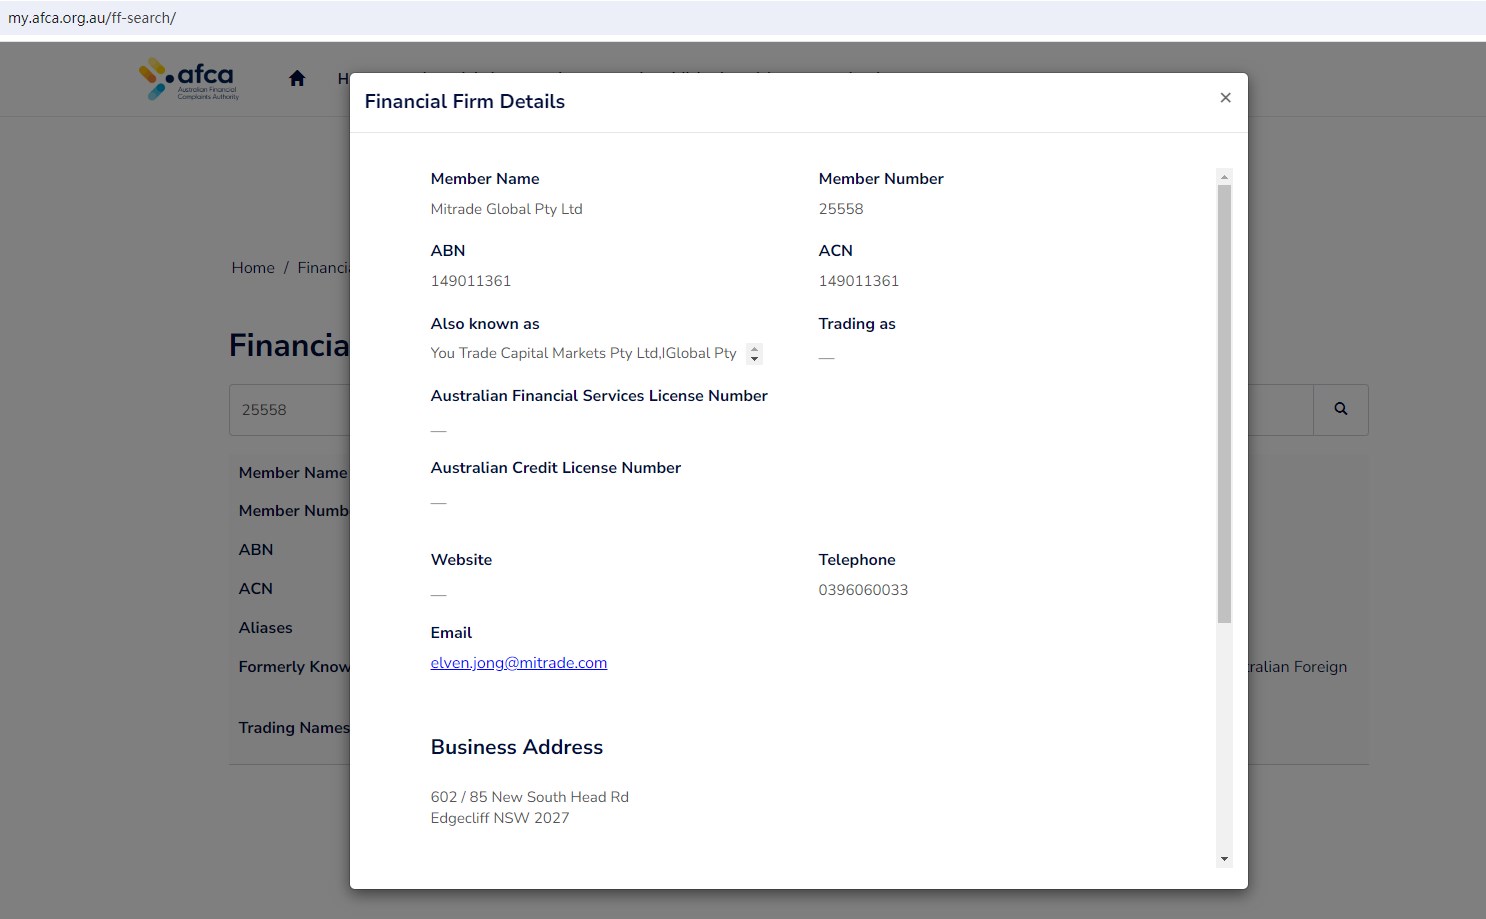The height and width of the screenshot is (919, 1486).
Task: Select the member name Mitrade Global Pty Ltd
Action: click(x=507, y=209)
